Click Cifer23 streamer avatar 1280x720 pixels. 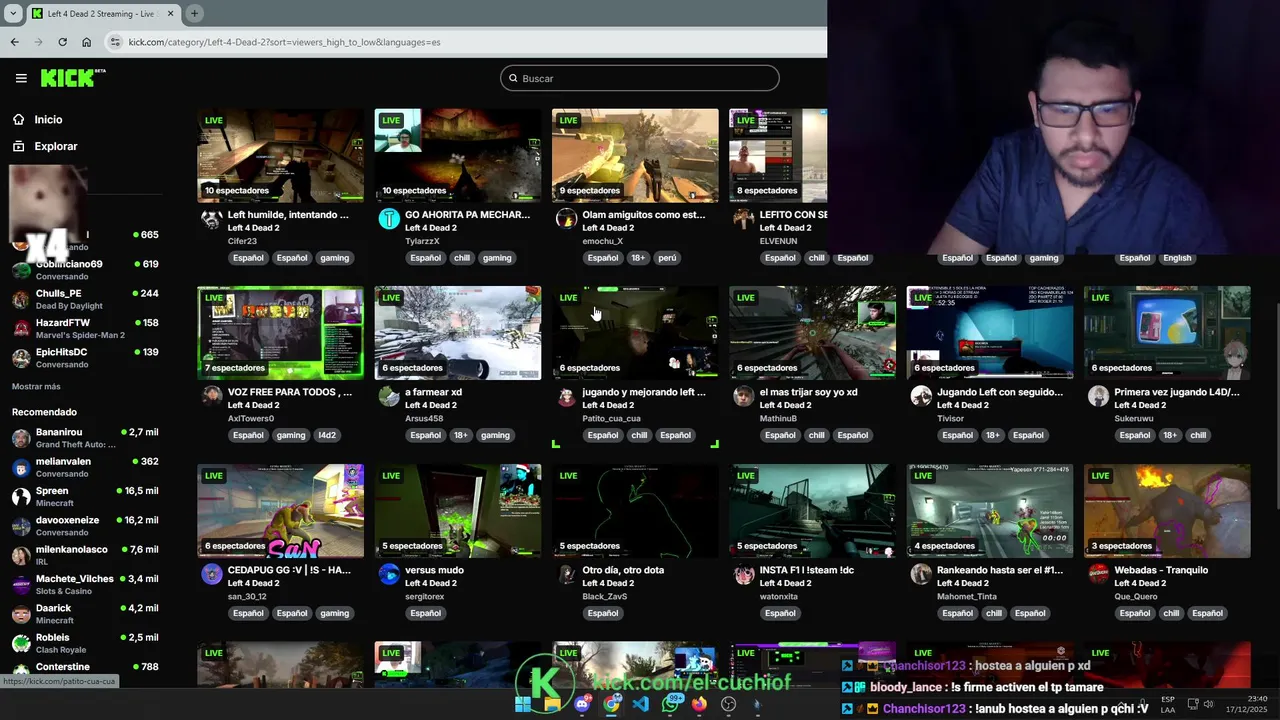pyautogui.click(x=211, y=219)
